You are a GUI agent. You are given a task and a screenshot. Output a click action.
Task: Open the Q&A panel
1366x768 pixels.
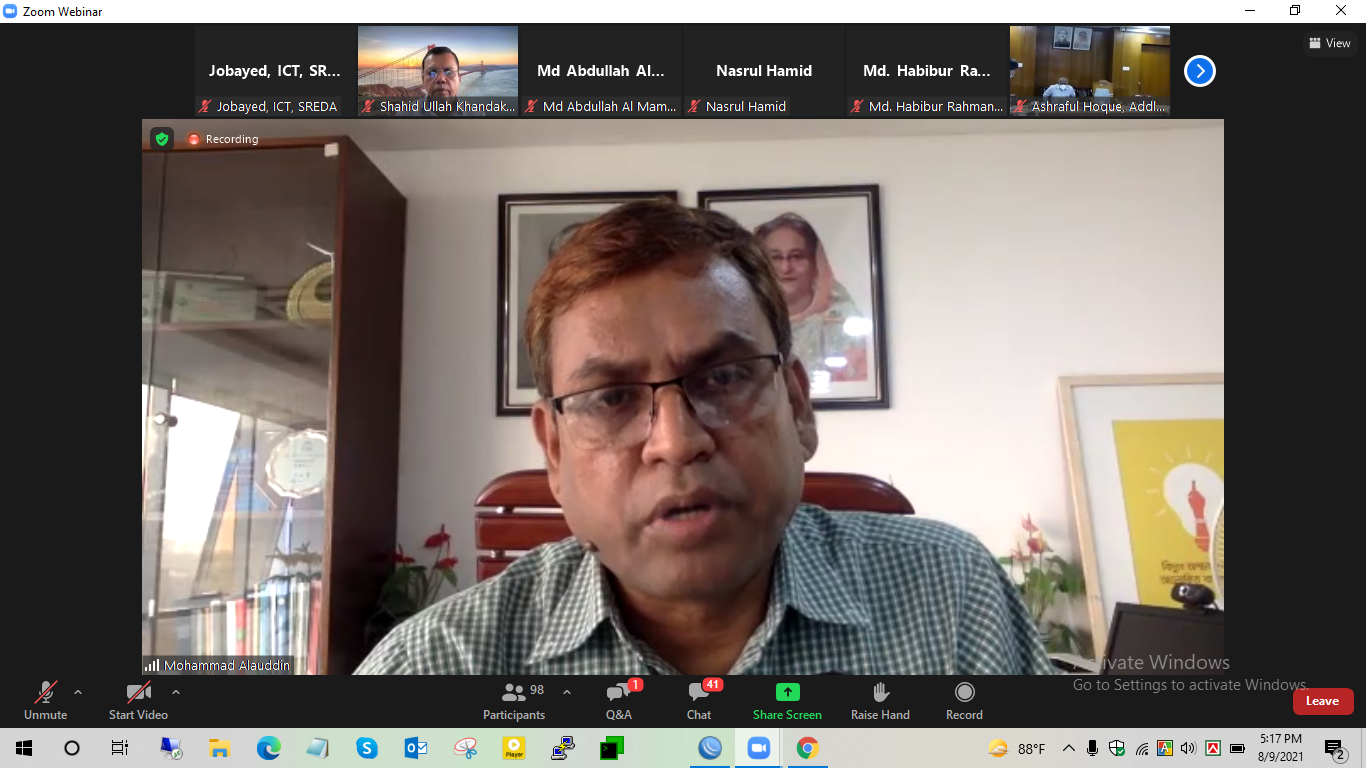tap(619, 700)
